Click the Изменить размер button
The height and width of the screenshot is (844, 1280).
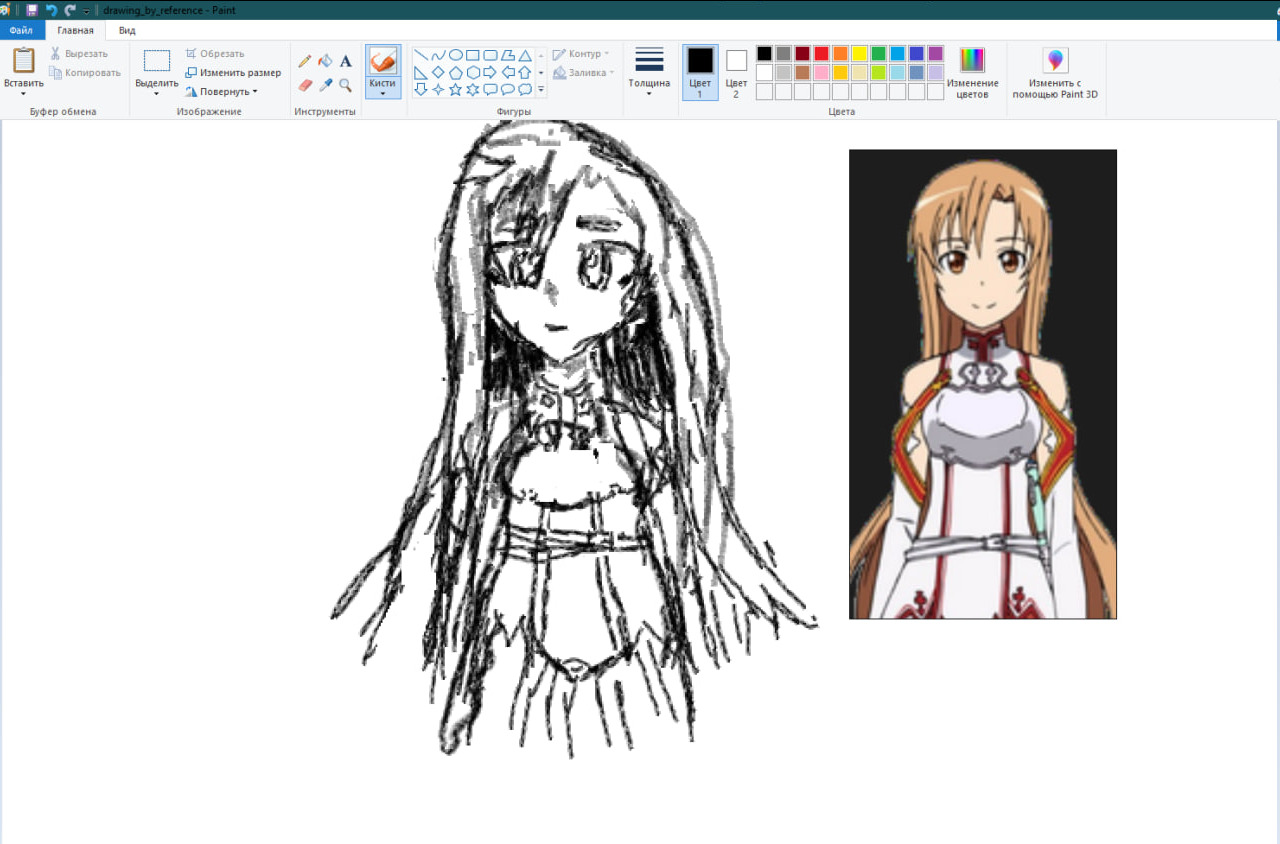pyautogui.click(x=233, y=72)
